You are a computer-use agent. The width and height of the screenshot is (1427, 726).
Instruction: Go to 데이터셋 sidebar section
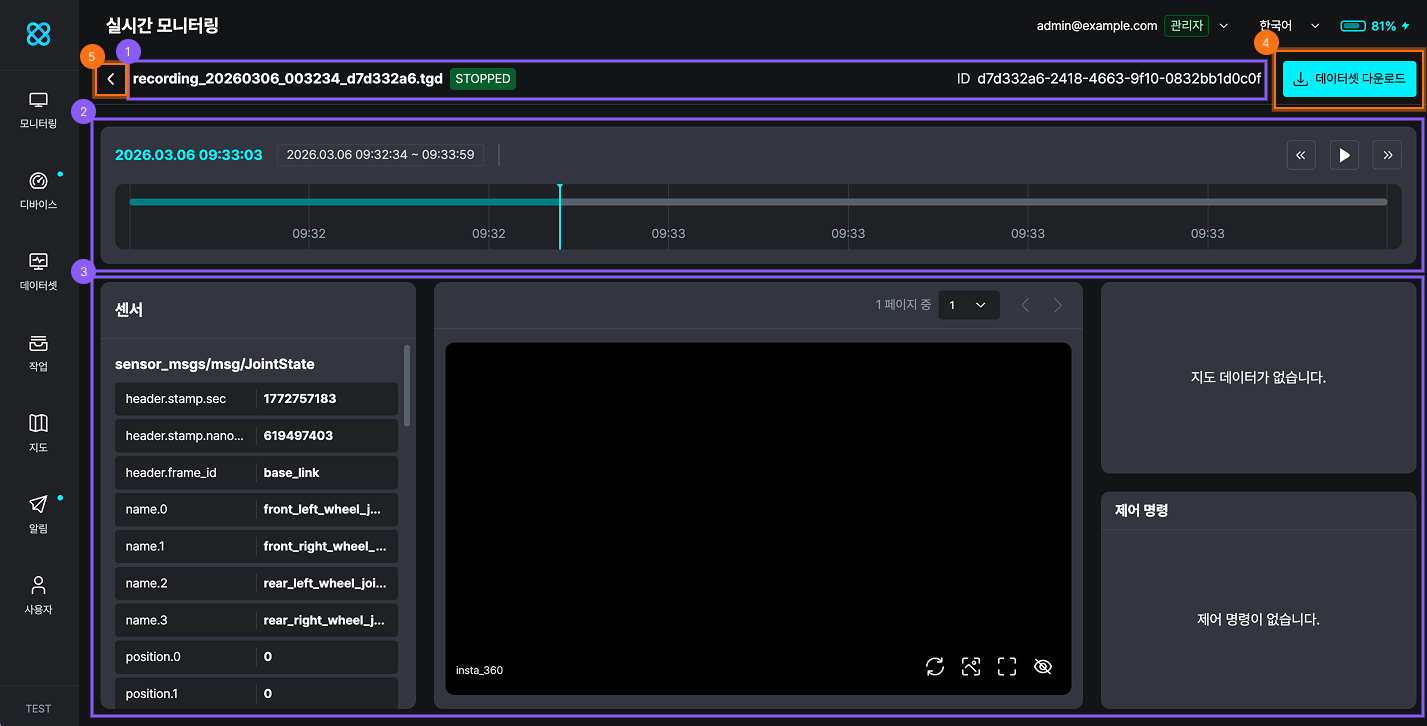coord(38,272)
